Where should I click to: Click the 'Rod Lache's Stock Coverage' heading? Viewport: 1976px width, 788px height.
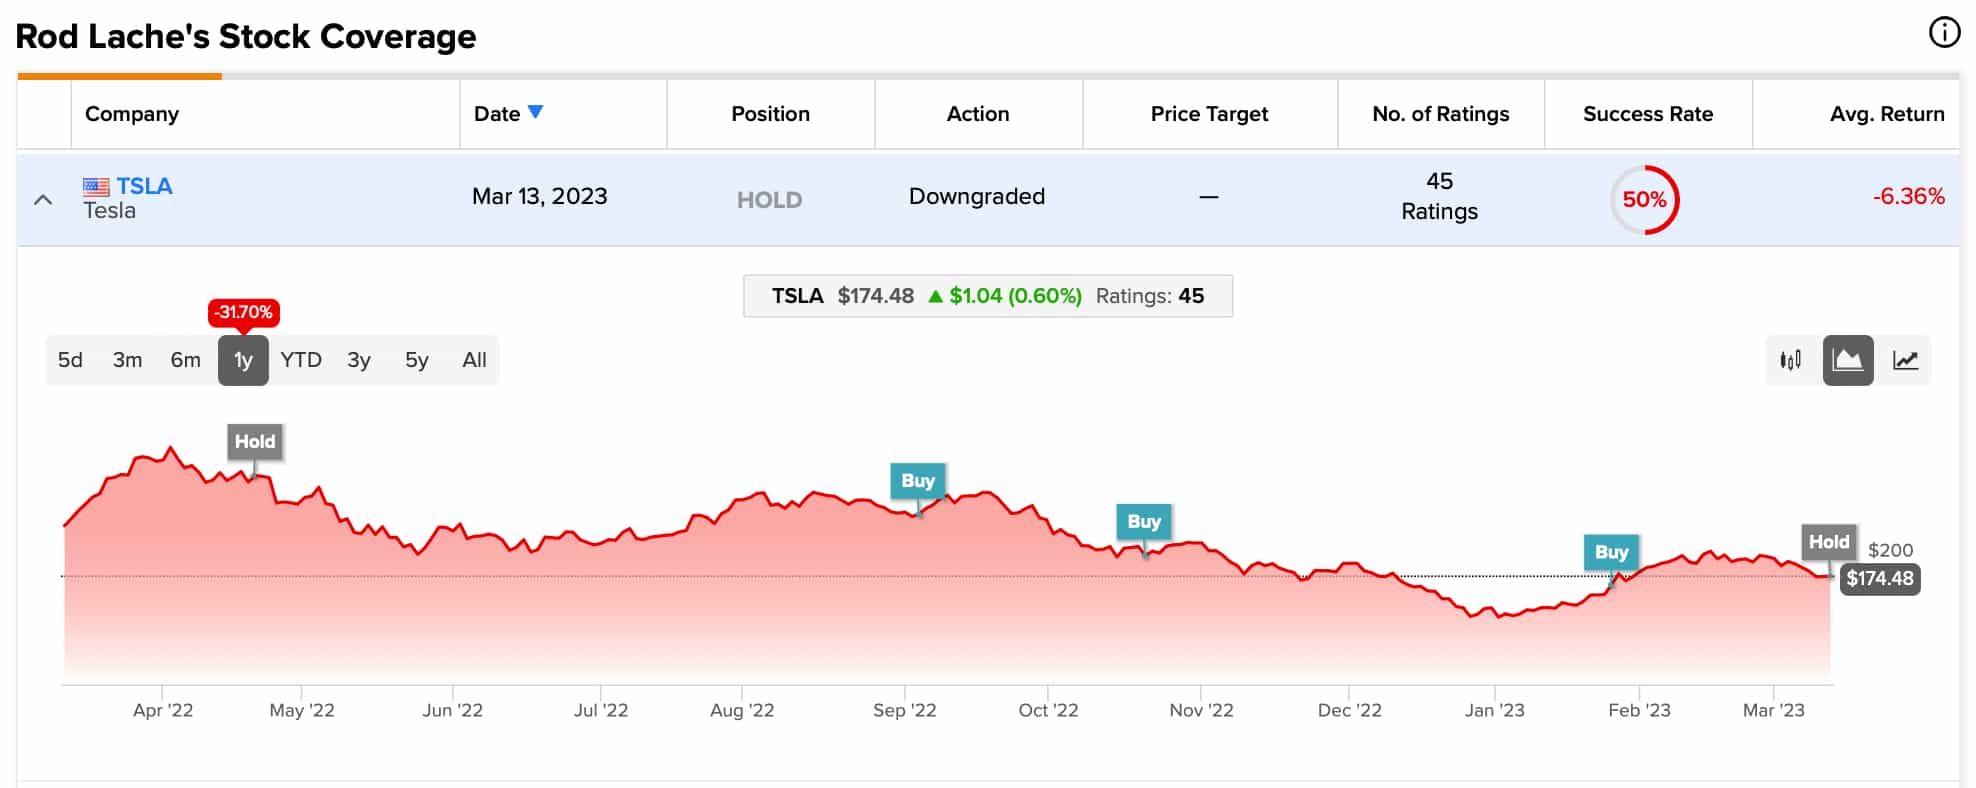[246, 37]
